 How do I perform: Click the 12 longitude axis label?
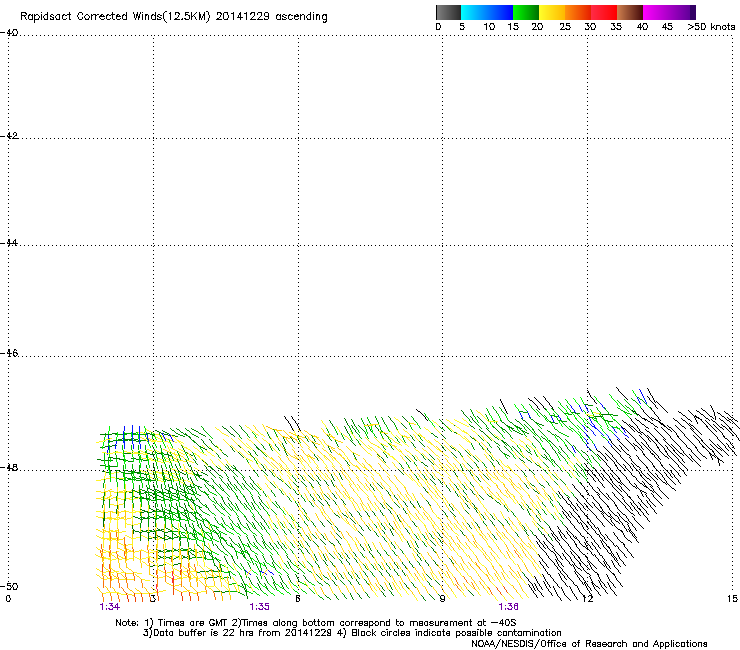tap(588, 599)
